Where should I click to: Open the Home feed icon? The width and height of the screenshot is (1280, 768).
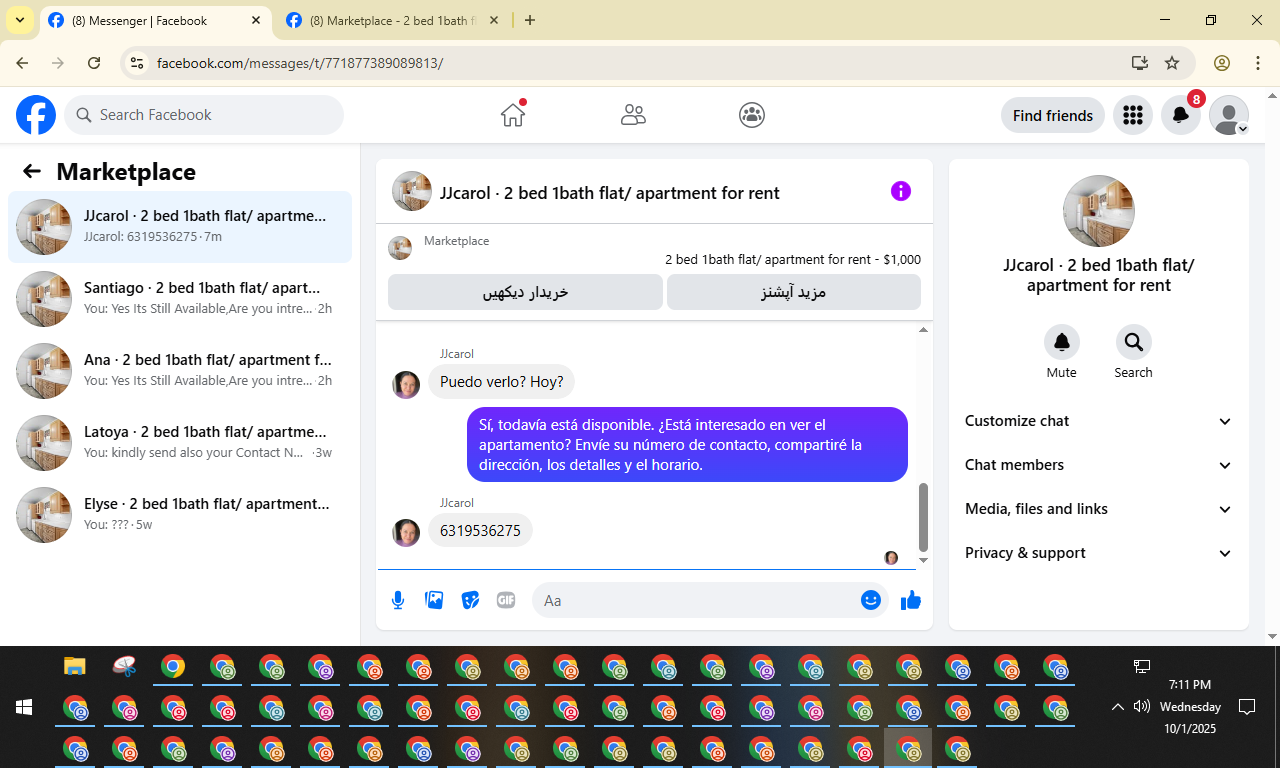[513, 115]
